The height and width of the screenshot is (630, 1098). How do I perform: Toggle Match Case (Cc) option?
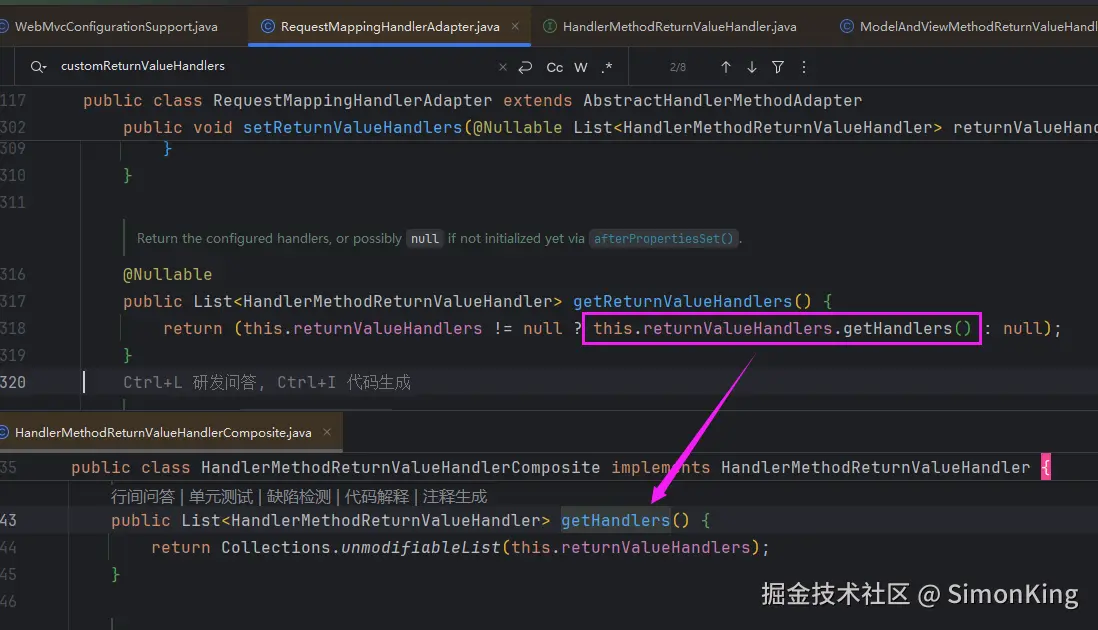click(x=554, y=67)
